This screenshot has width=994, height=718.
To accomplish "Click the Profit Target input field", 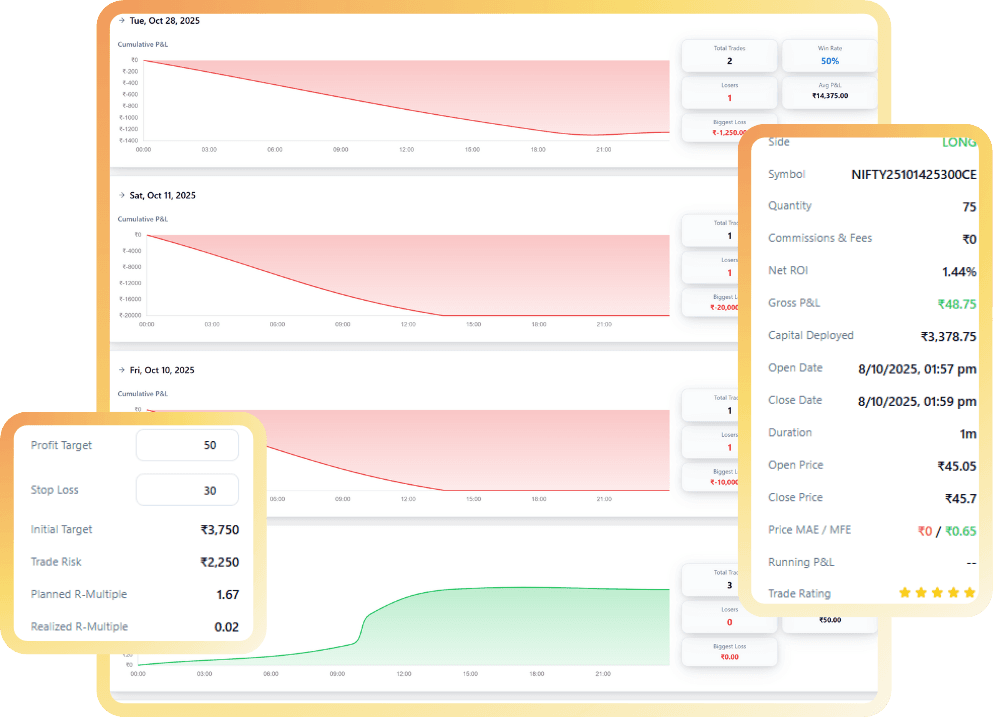I will coord(187,445).
